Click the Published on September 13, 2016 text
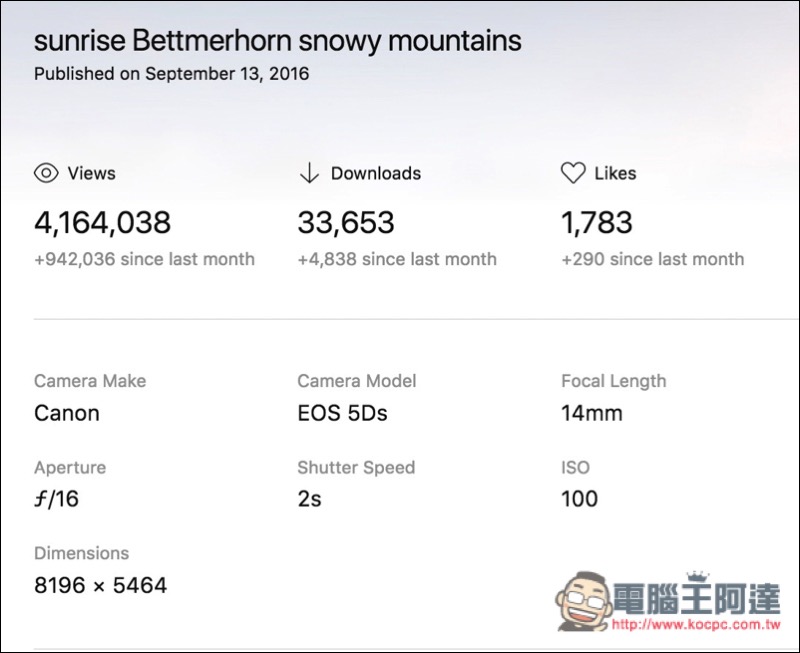The height and width of the screenshot is (653, 800). [x=171, y=74]
